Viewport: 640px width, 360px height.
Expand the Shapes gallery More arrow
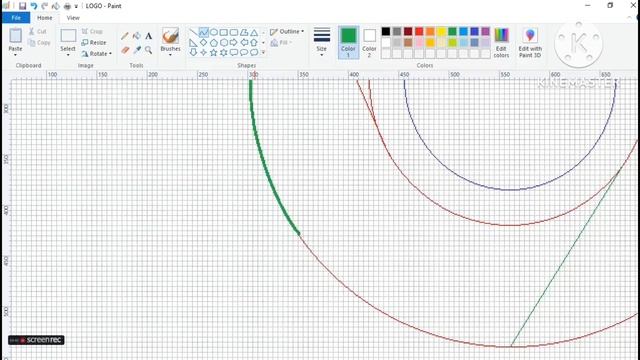coord(263,52)
